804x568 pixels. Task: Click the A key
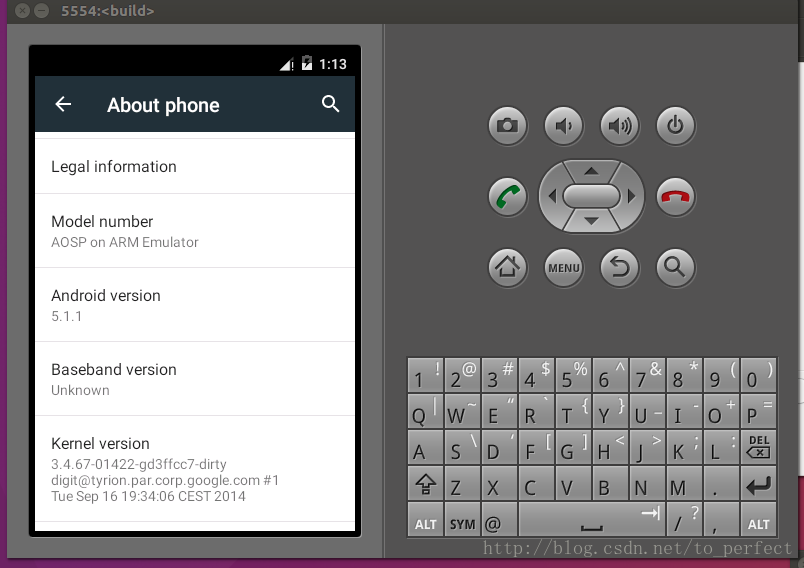[x=426, y=447]
